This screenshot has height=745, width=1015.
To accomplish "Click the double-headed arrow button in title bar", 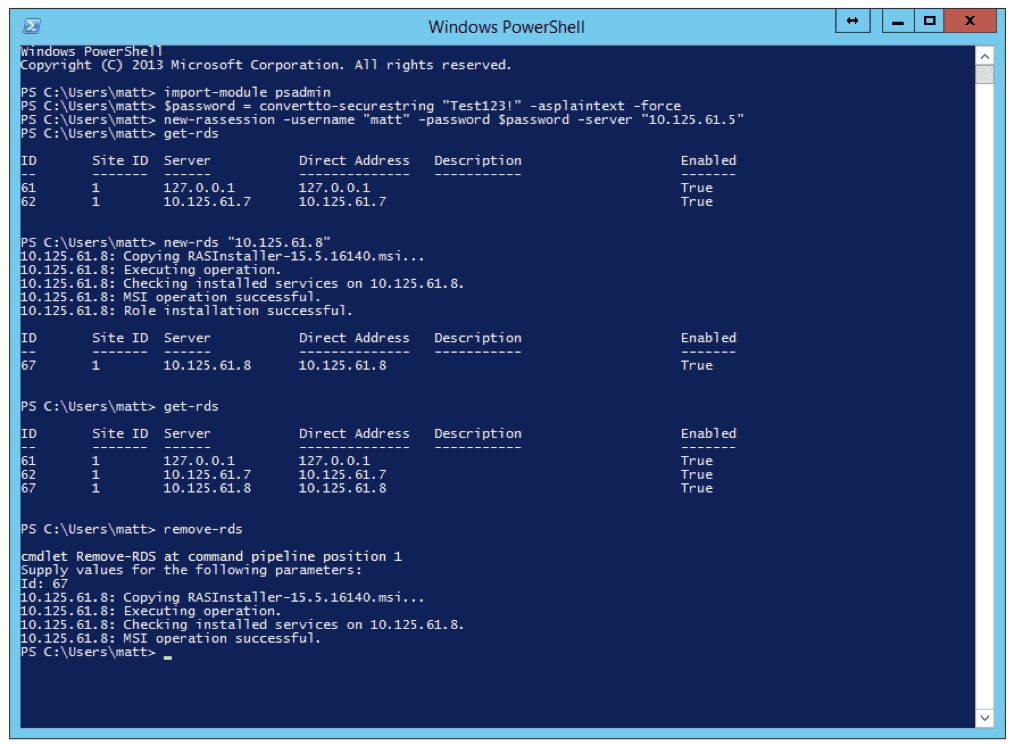I will point(852,21).
